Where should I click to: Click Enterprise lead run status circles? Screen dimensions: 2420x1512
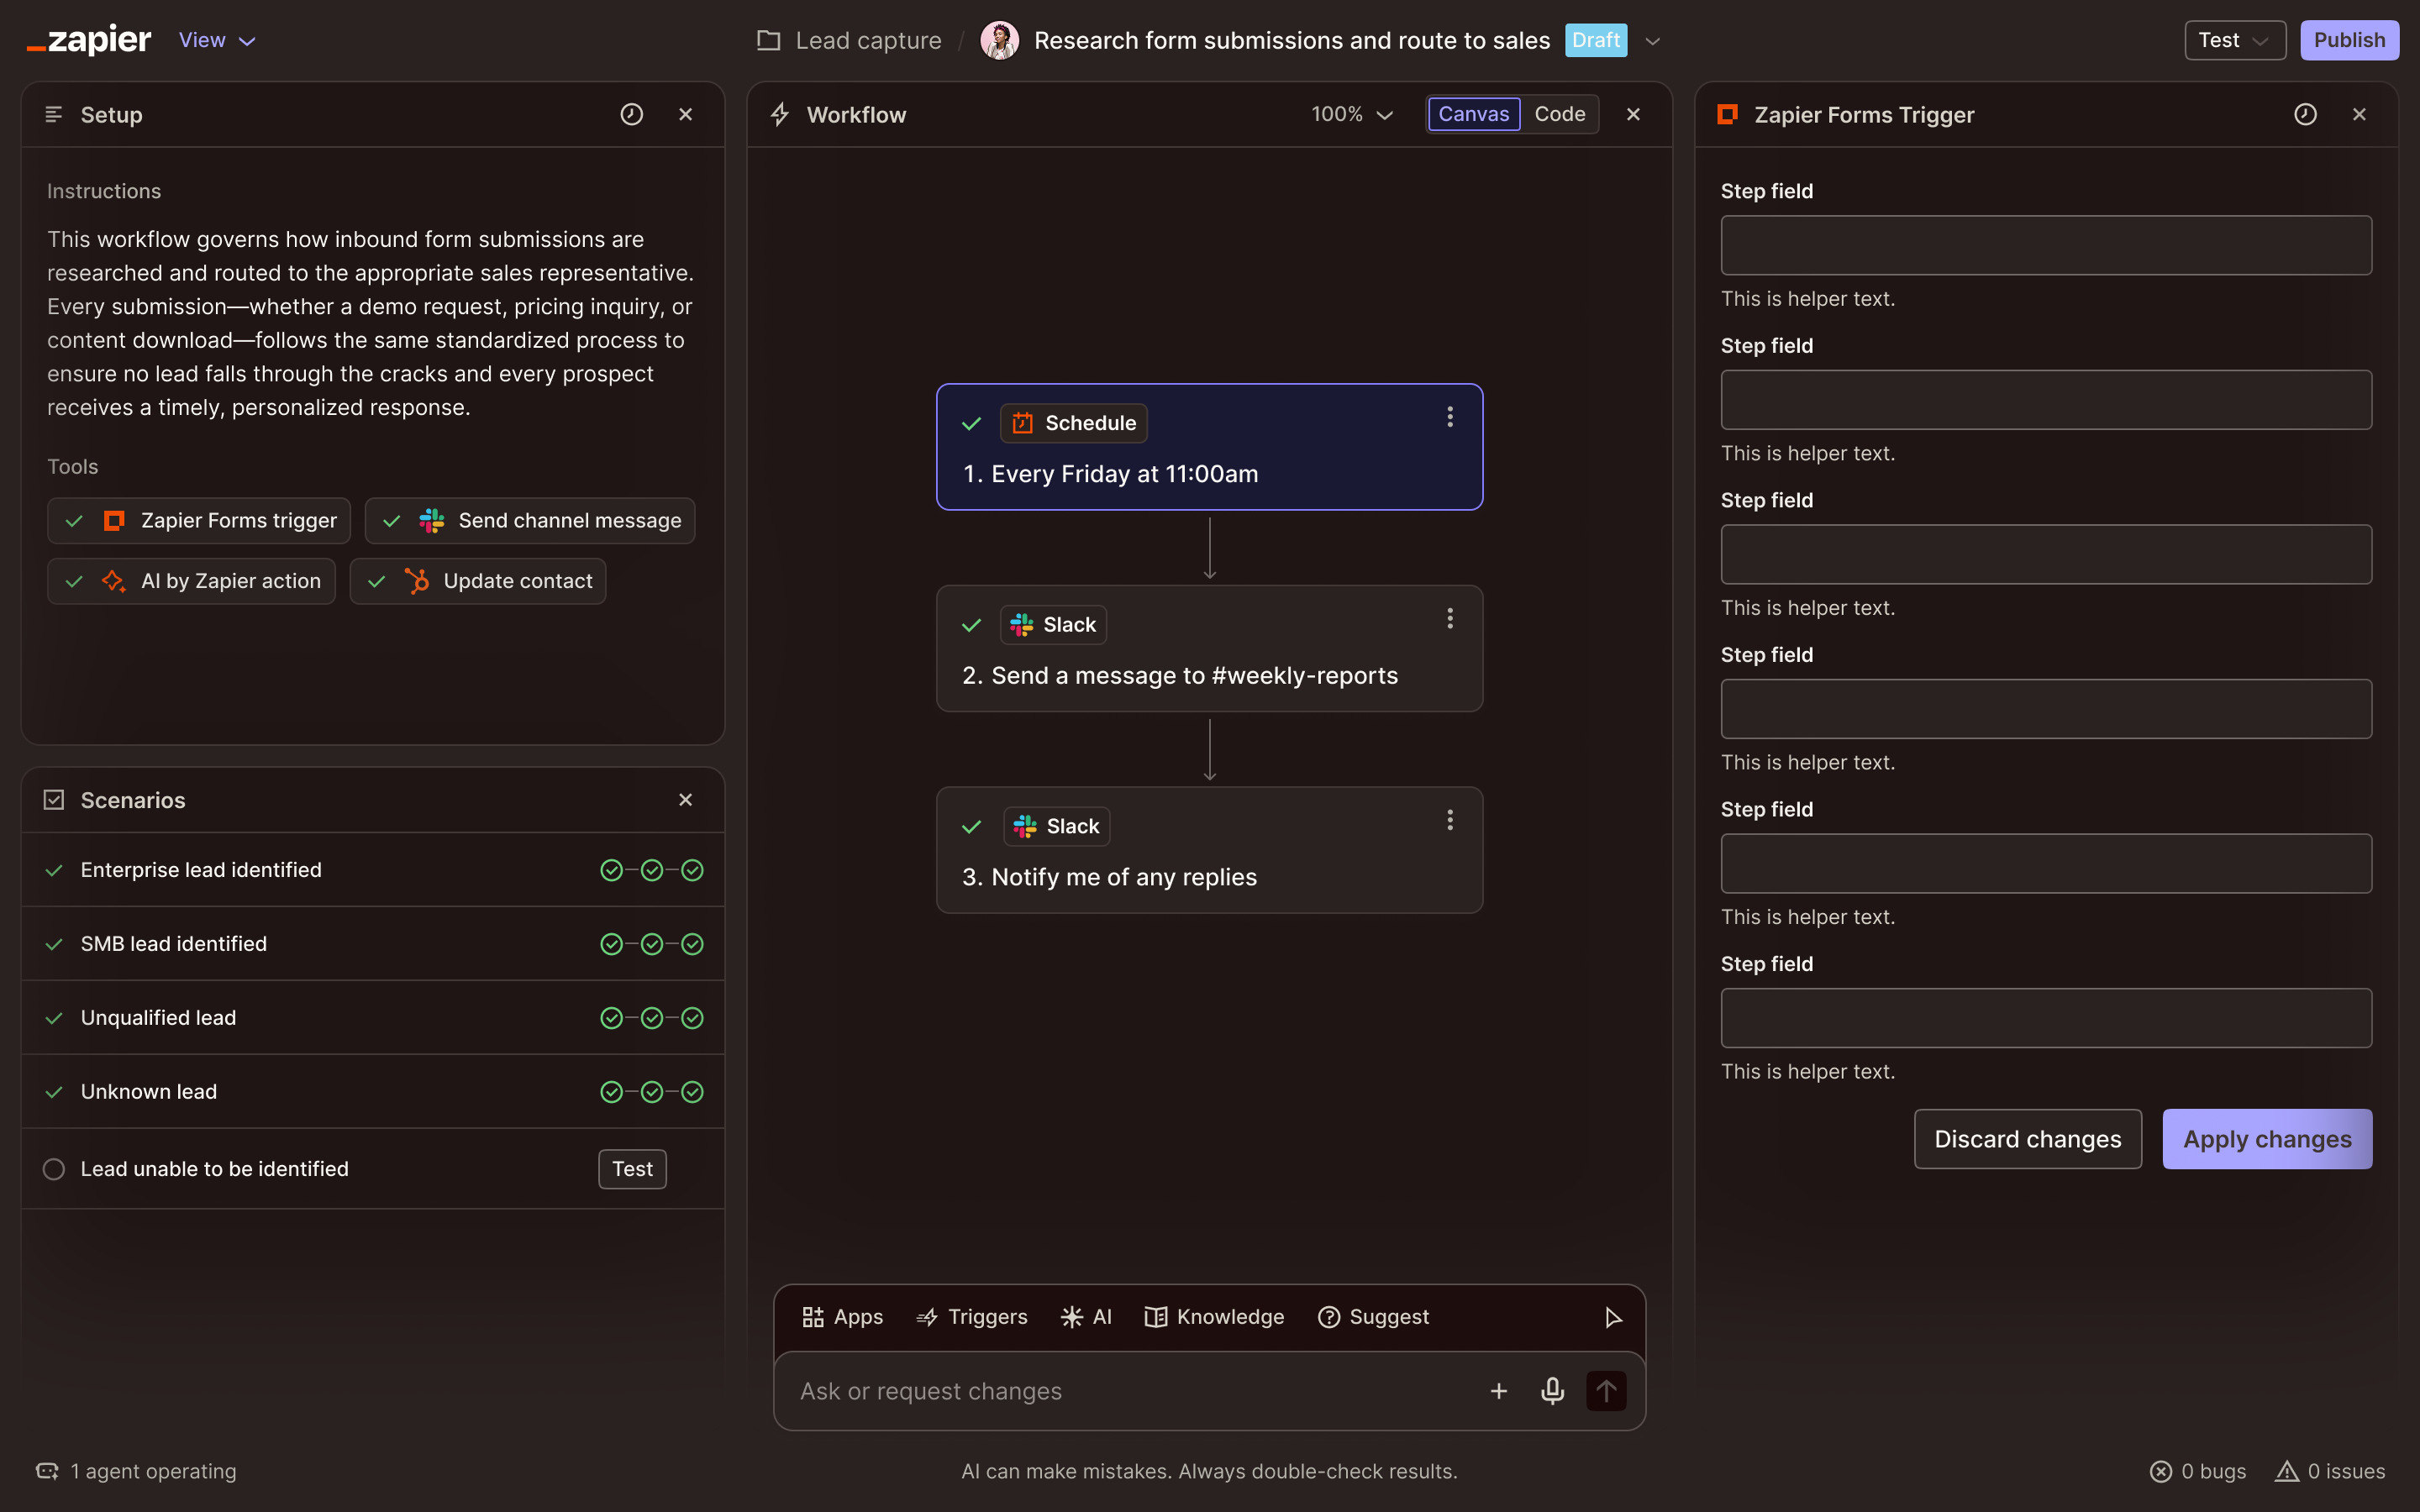[651, 870]
